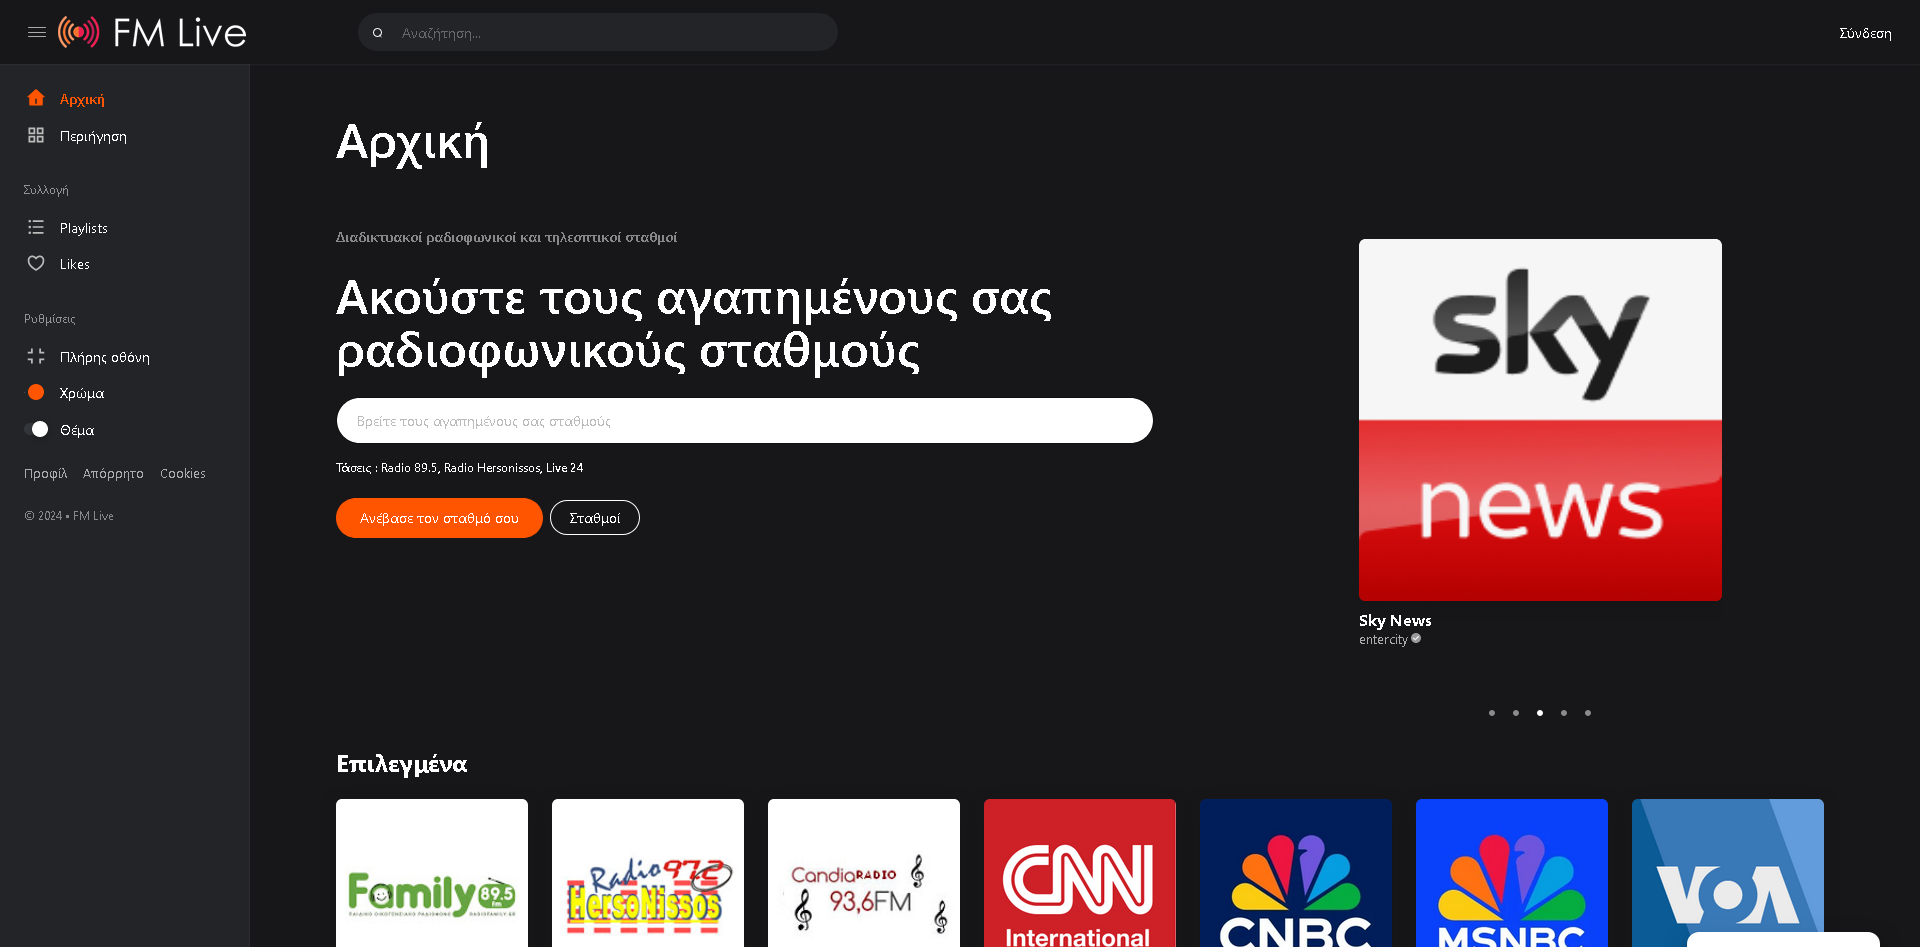Click the Sky News title text
The height and width of the screenshot is (947, 1920).
click(1395, 620)
